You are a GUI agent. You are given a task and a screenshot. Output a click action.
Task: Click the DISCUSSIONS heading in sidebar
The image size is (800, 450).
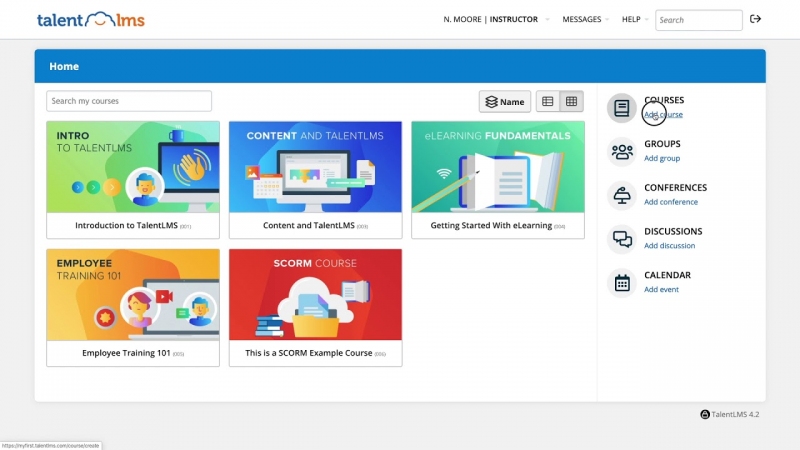(x=673, y=231)
